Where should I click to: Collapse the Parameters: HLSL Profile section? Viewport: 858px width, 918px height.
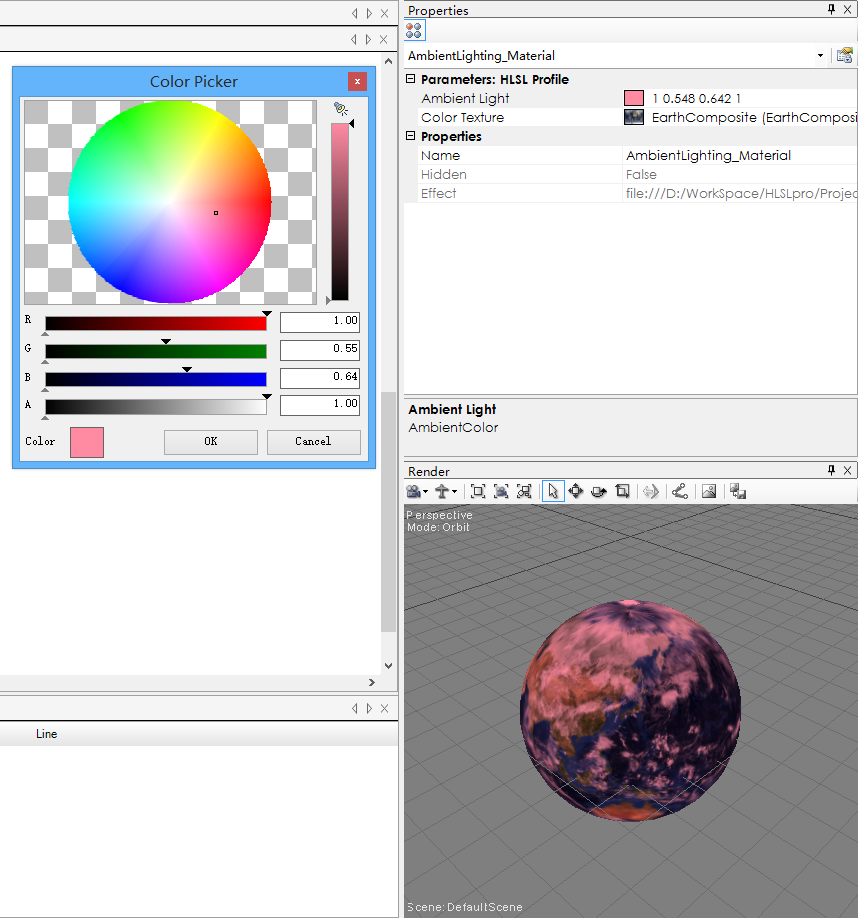[x=411, y=79]
